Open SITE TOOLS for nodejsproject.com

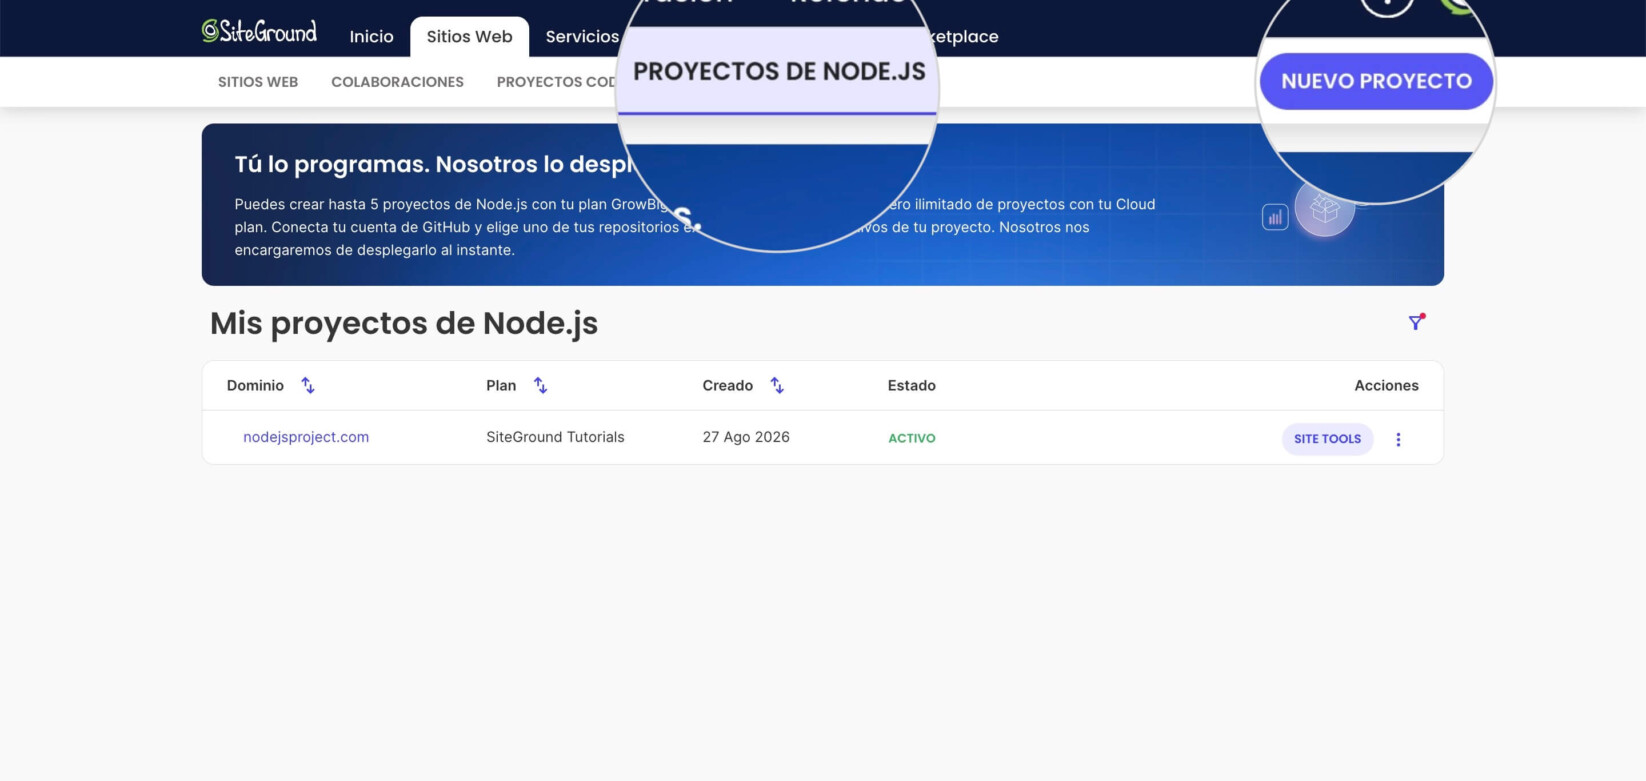pos(1327,439)
